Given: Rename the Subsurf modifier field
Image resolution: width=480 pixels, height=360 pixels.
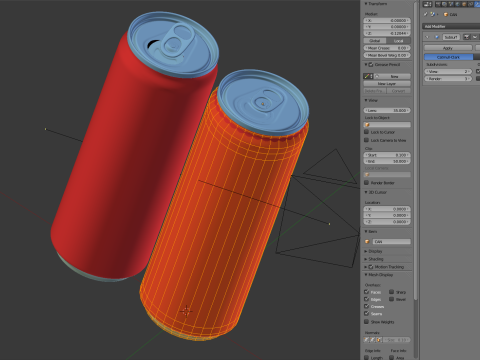Looking at the screenshot, I should (x=451, y=37).
